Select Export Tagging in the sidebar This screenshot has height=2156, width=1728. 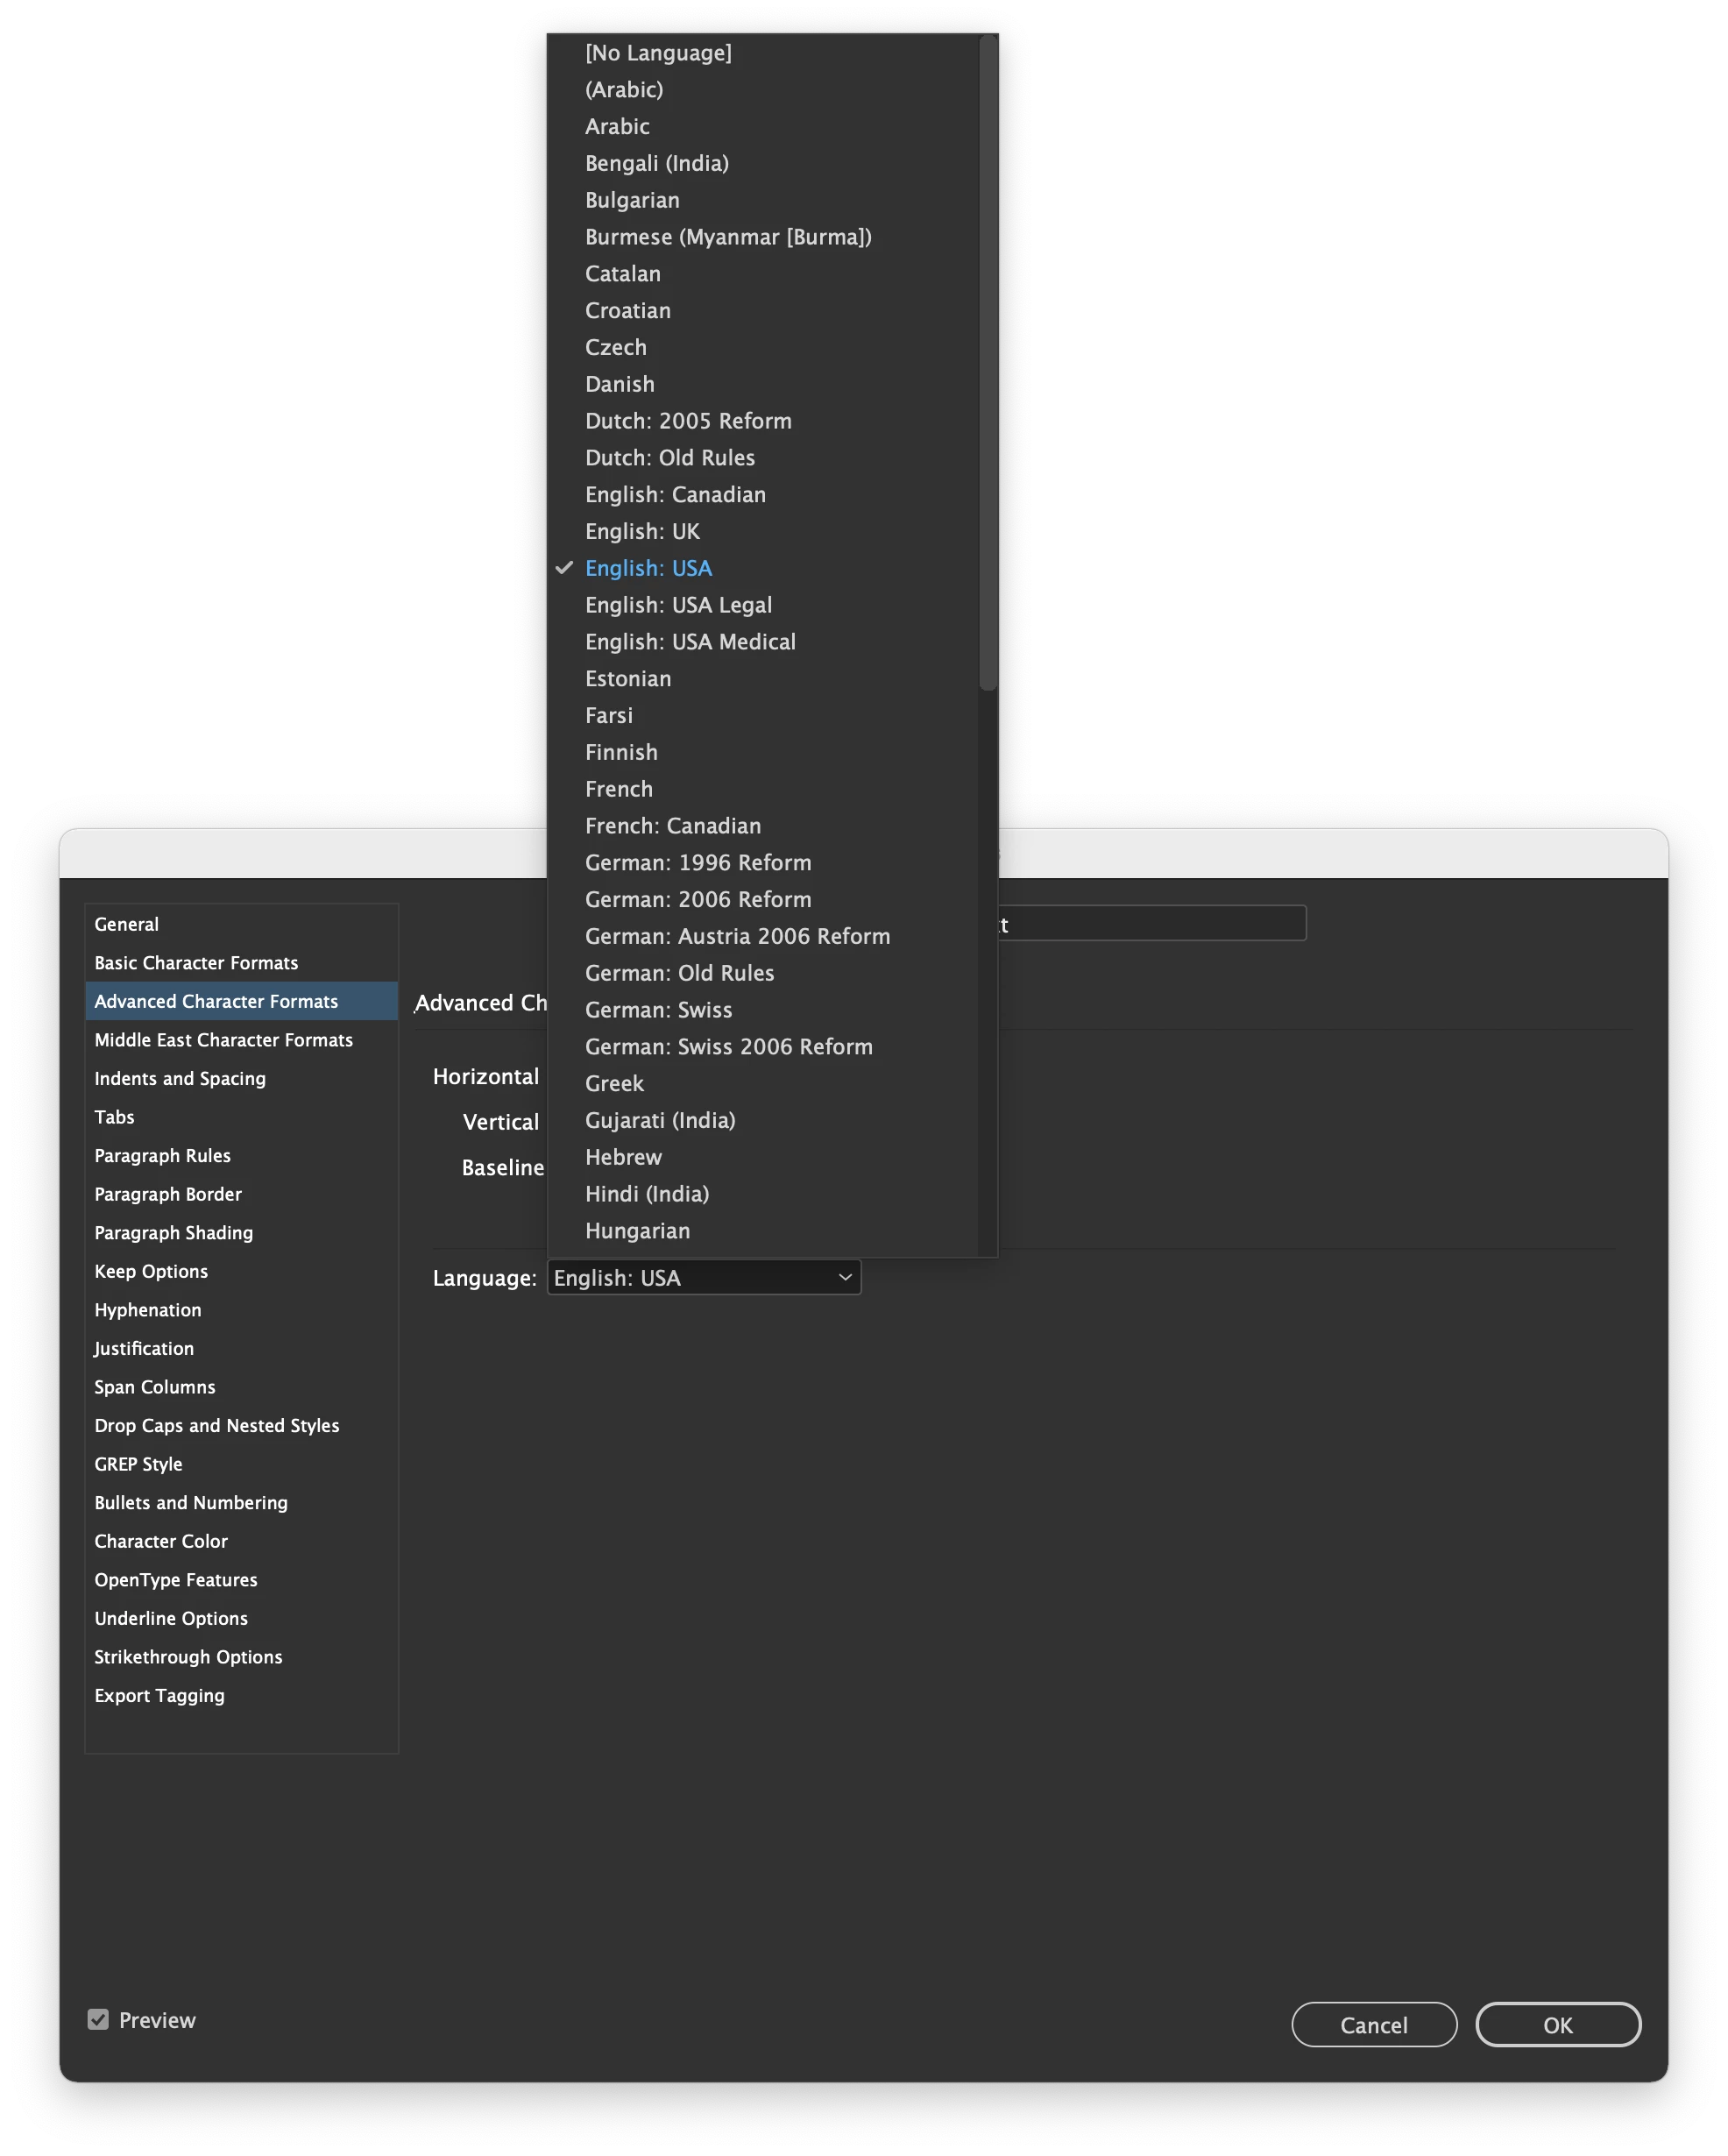(x=160, y=1695)
